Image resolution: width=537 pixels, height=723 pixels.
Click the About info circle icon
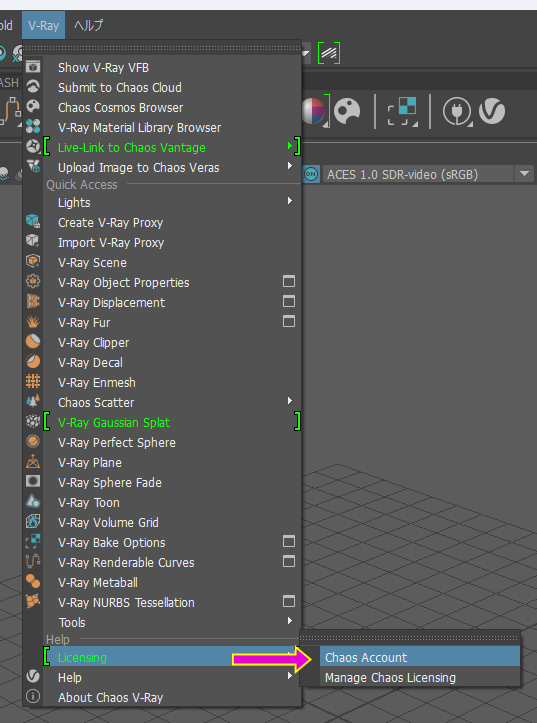coord(33,696)
